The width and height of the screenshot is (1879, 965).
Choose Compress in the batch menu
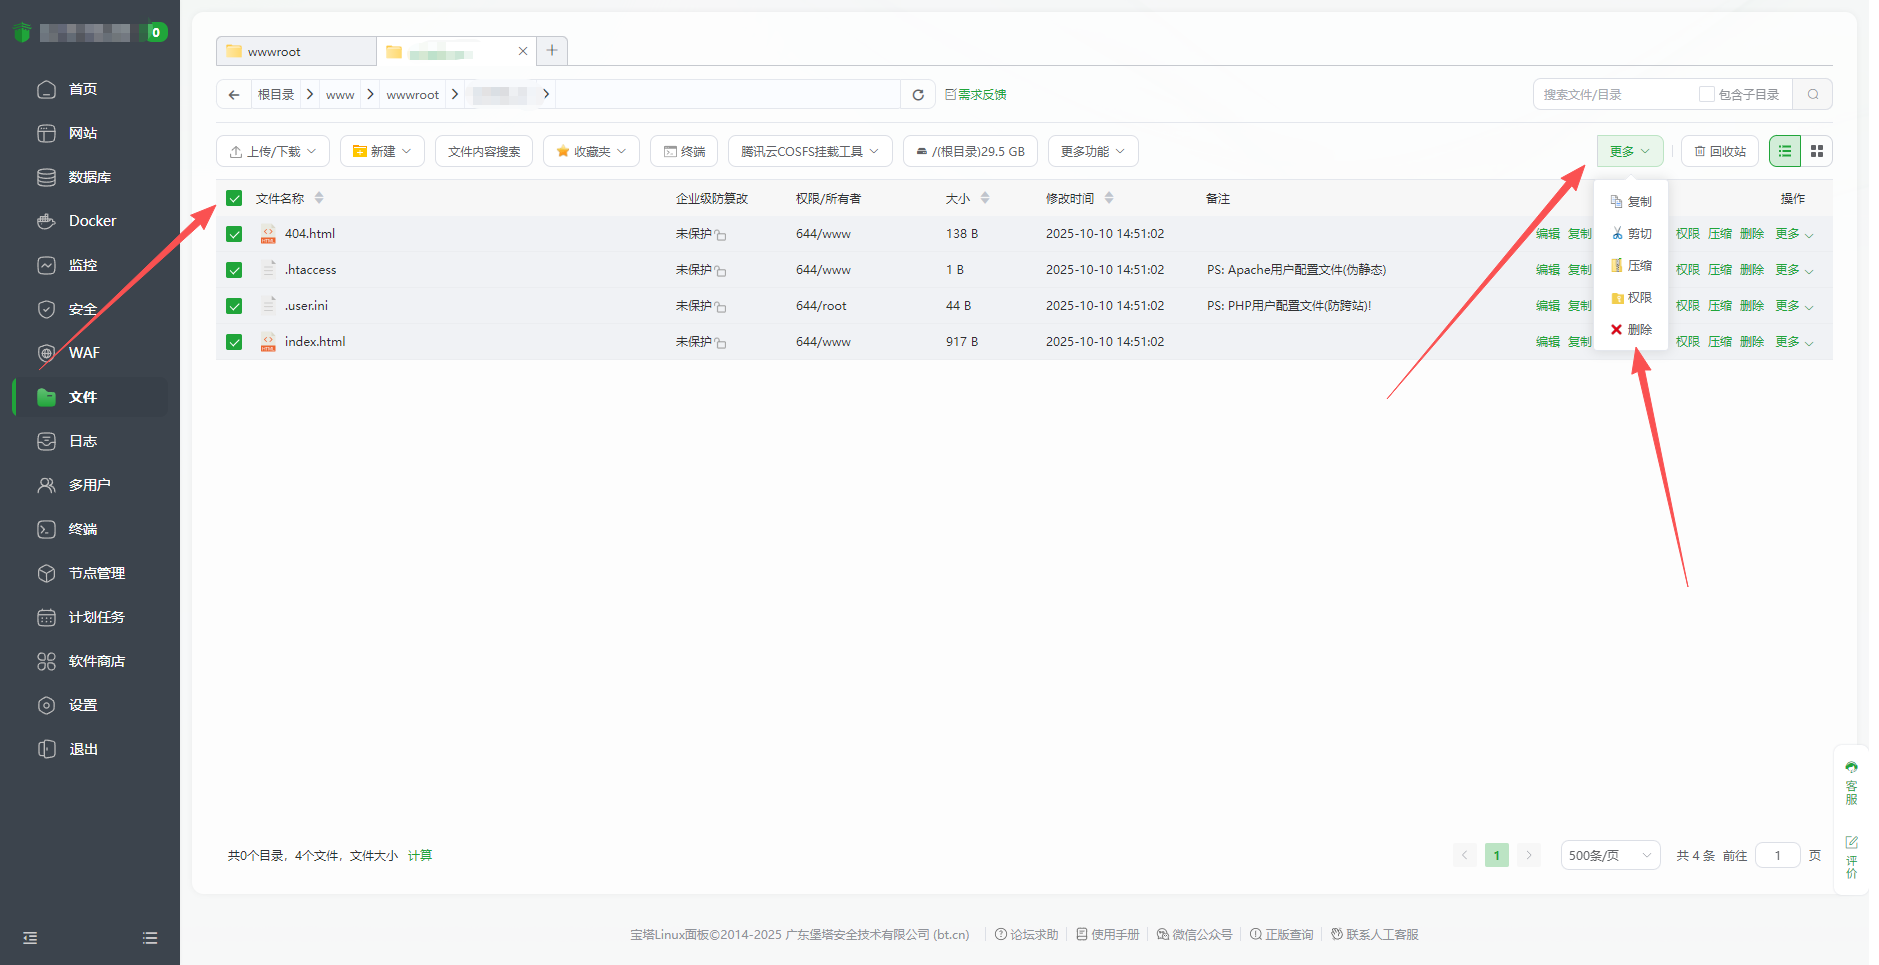click(x=1631, y=266)
